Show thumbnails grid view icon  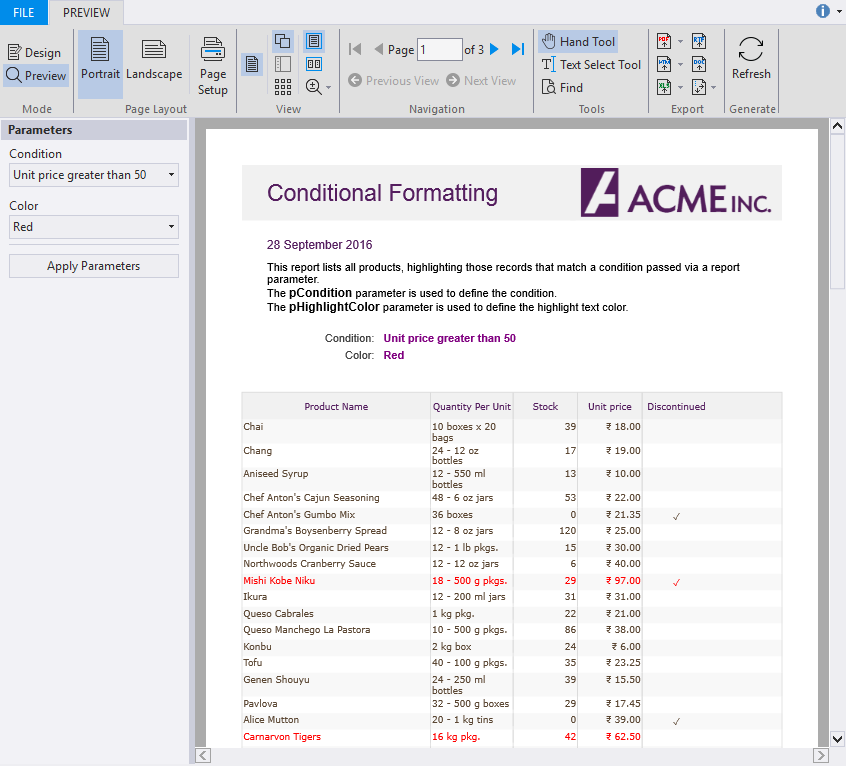283,88
